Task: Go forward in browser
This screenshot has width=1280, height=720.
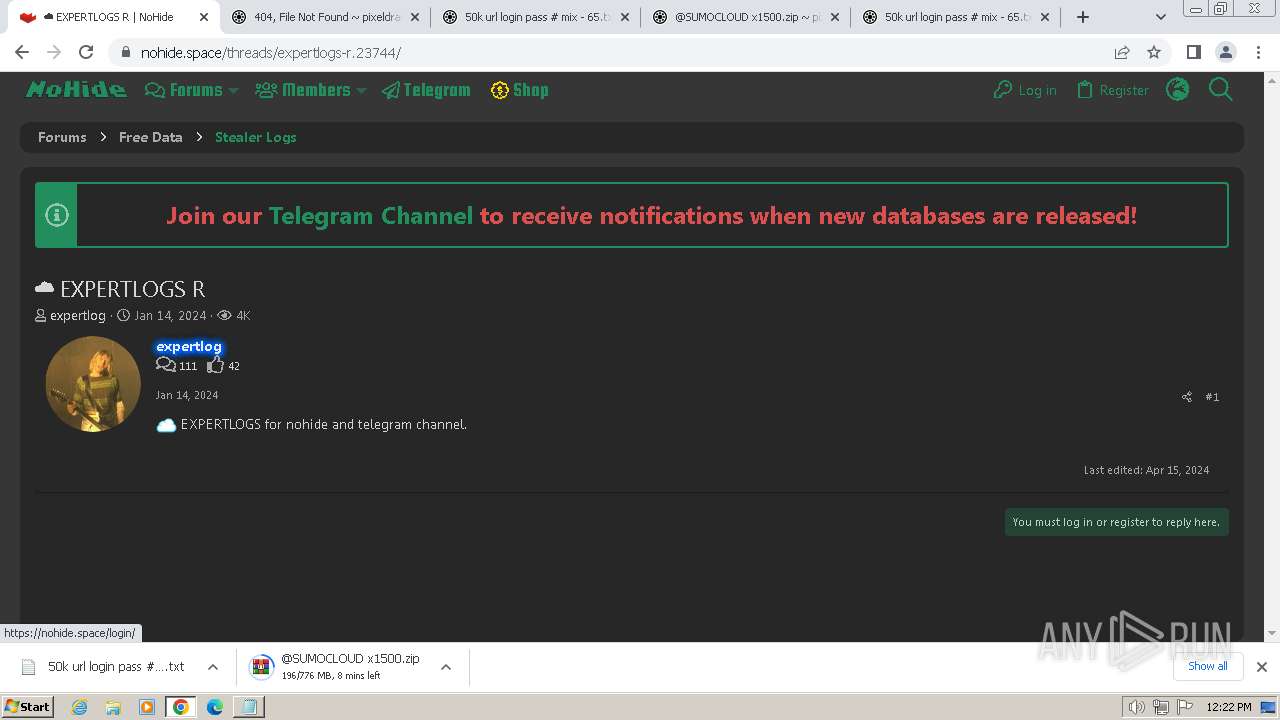Action: pos(54,52)
